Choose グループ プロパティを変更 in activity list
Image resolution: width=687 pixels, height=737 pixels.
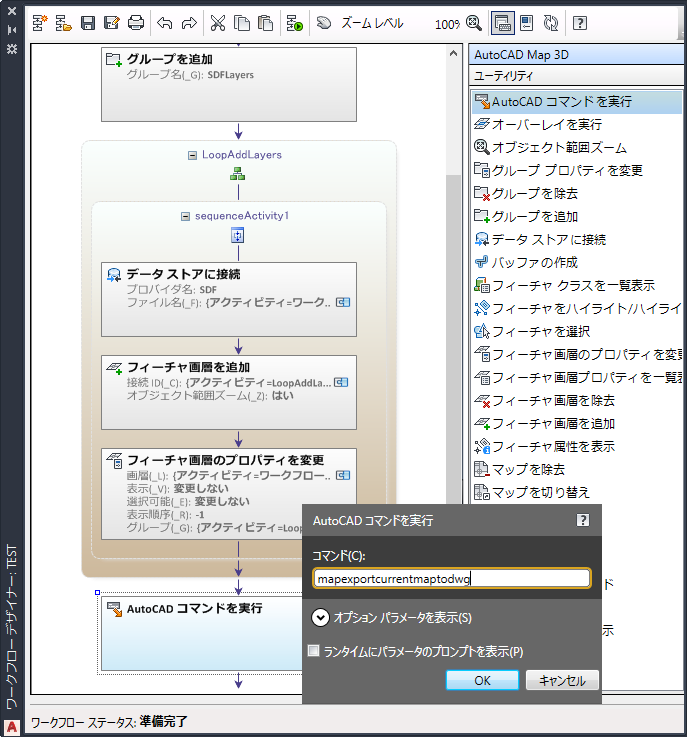[x=577, y=171]
